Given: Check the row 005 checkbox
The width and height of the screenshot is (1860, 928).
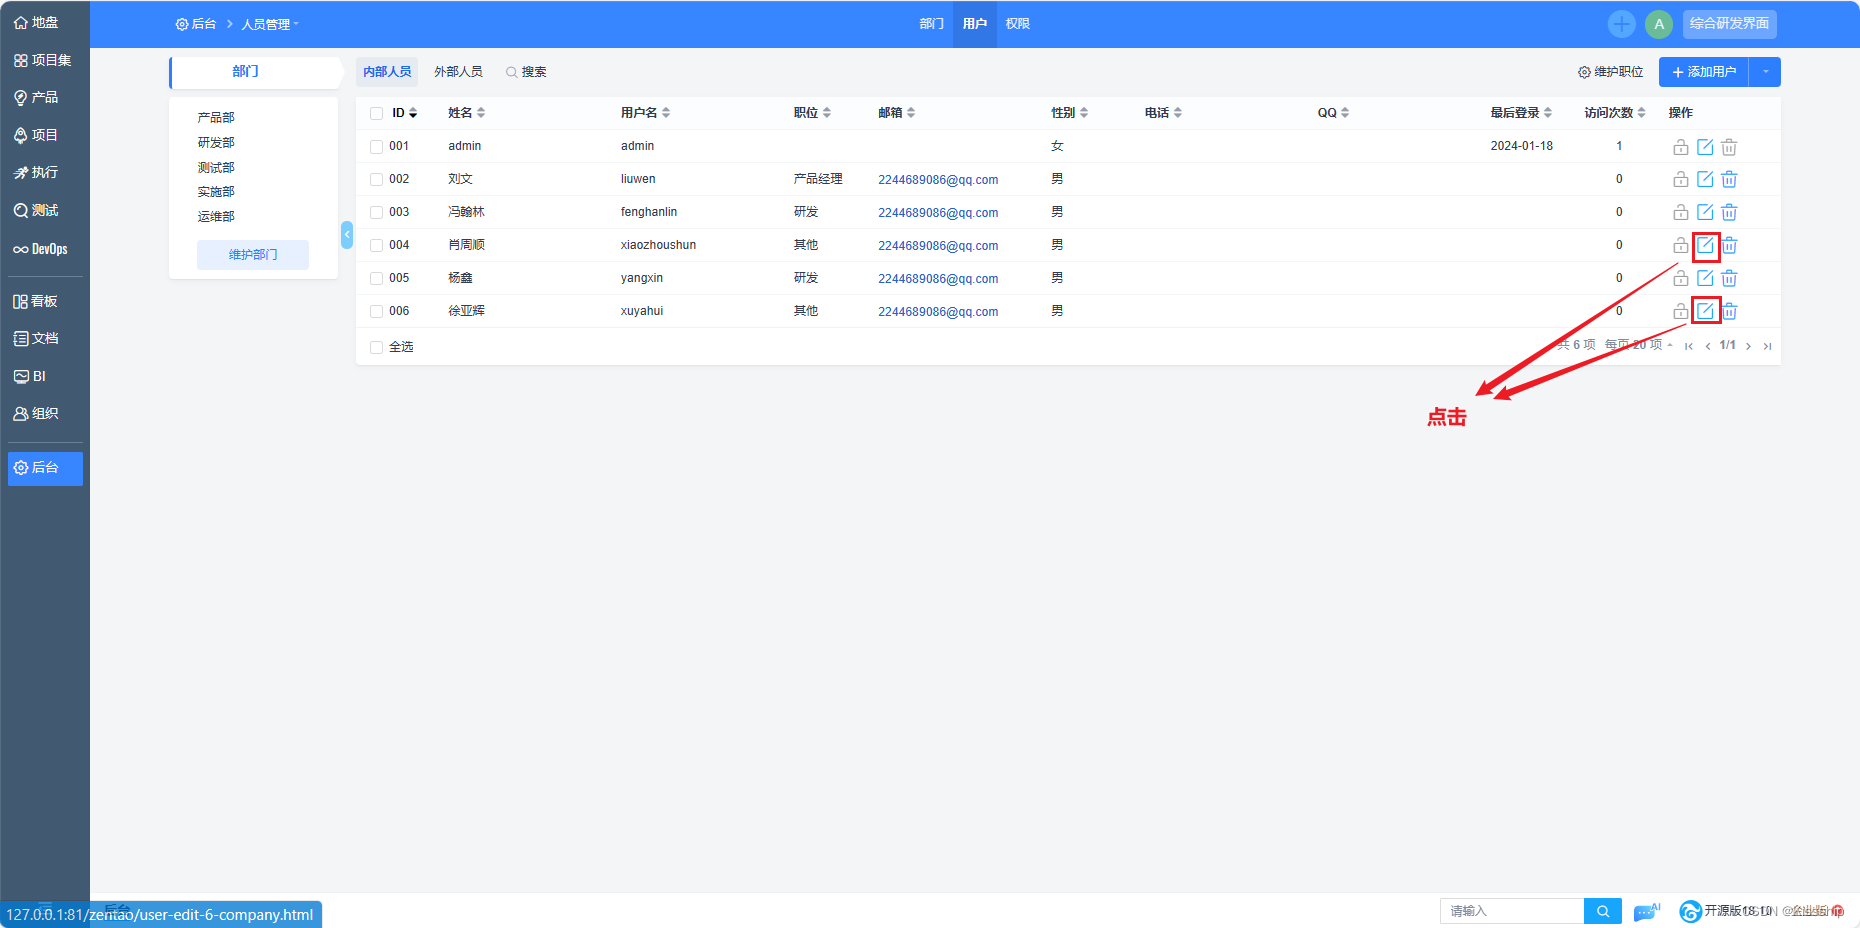Looking at the screenshot, I should pyautogui.click(x=377, y=278).
